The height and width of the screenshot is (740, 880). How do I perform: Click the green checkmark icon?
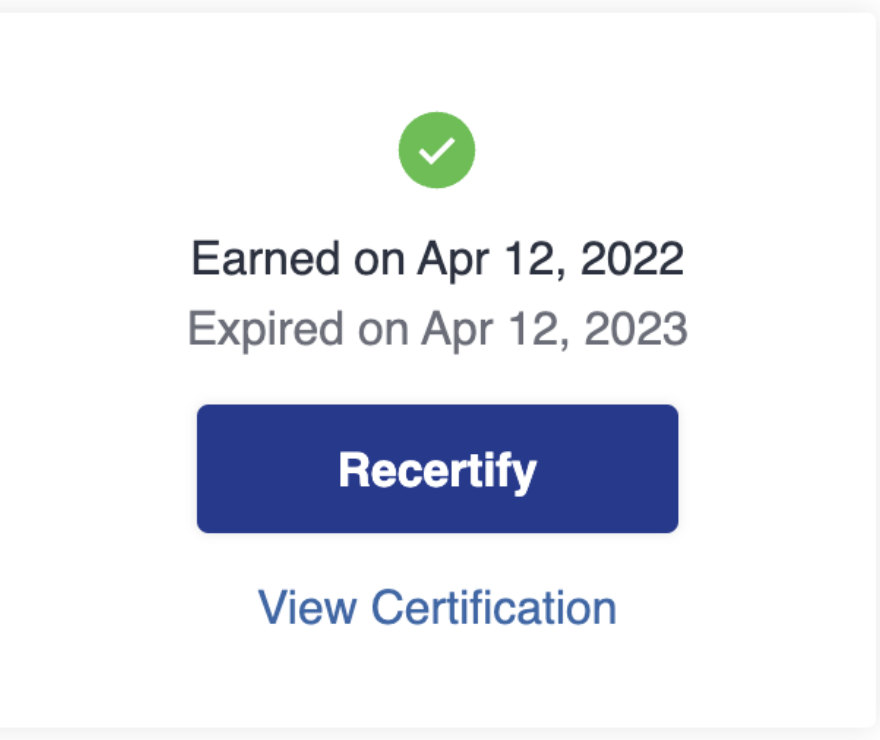(x=437, y=150)
